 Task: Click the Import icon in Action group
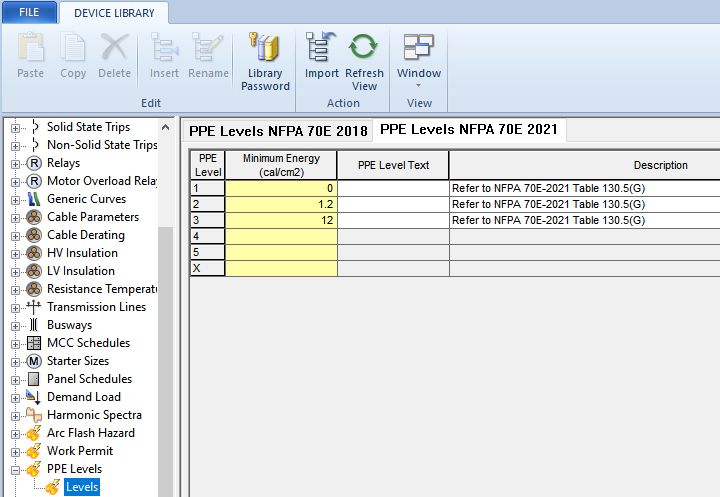[322, 49]
